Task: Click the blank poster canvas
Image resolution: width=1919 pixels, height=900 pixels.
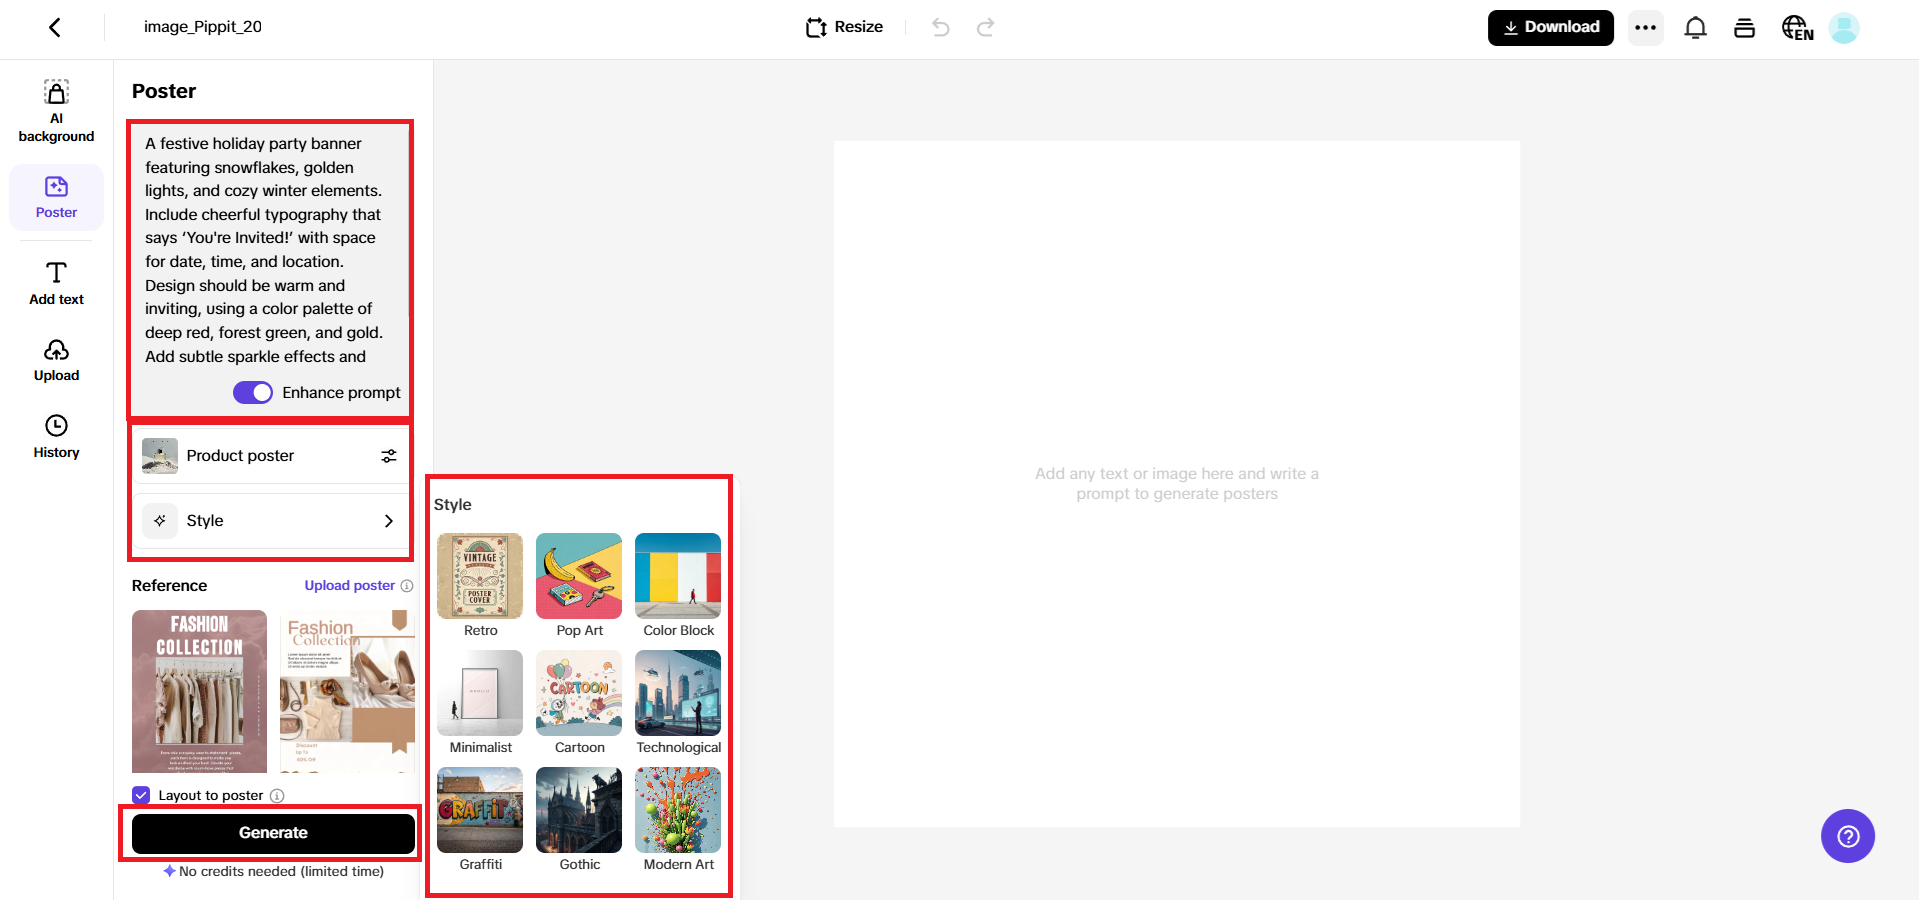Action: tap(1177, 484)
